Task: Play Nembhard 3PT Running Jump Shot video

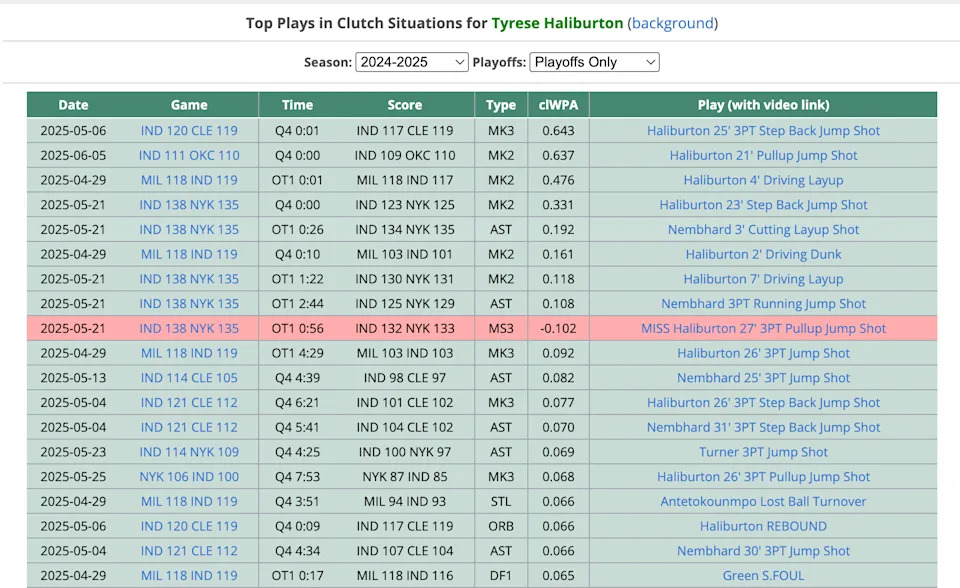Action: [763, 304]
